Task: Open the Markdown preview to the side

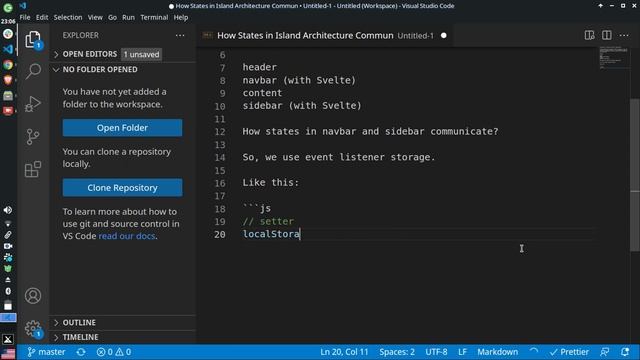Action: pyautogui.click(x=589, y=36)
